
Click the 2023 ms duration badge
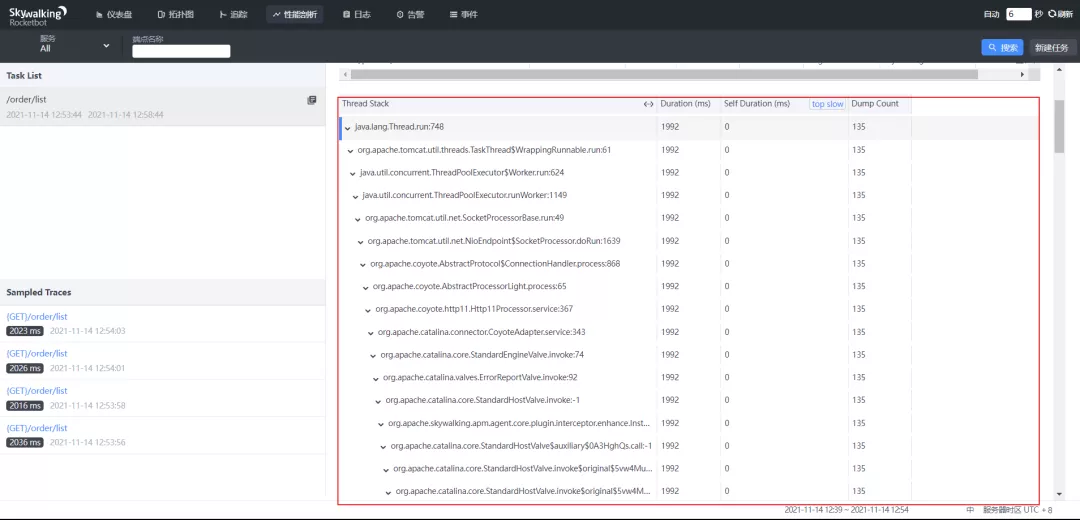coord(25,331)
